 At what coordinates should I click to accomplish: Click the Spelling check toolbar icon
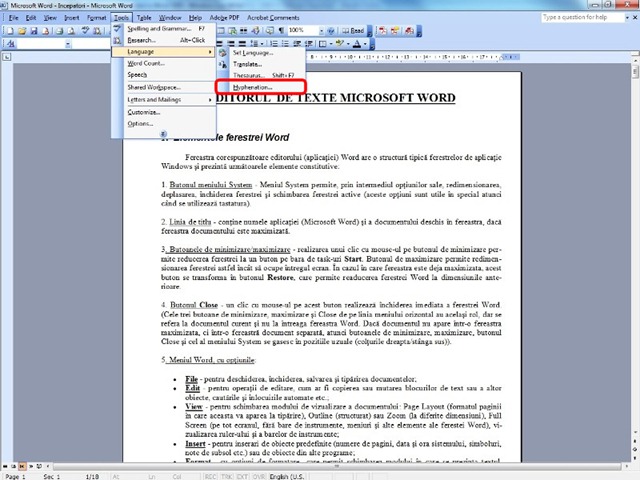tap(85, 31)
